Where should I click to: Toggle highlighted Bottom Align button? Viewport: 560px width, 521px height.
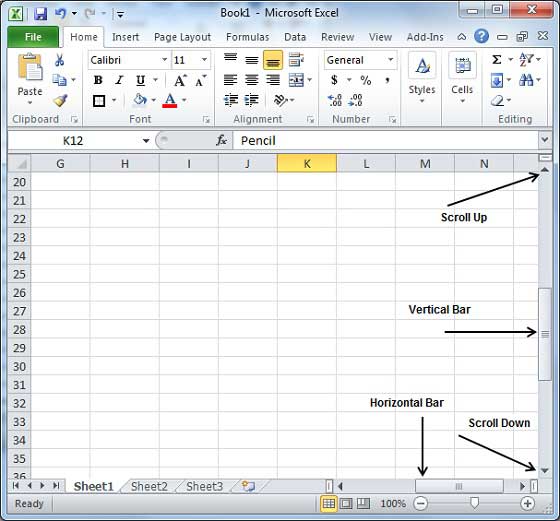point(273,60)
